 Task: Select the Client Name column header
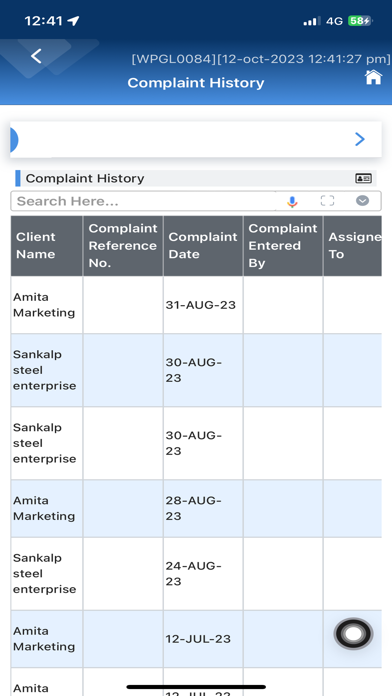pyautogui.click(x=47, y=246)
